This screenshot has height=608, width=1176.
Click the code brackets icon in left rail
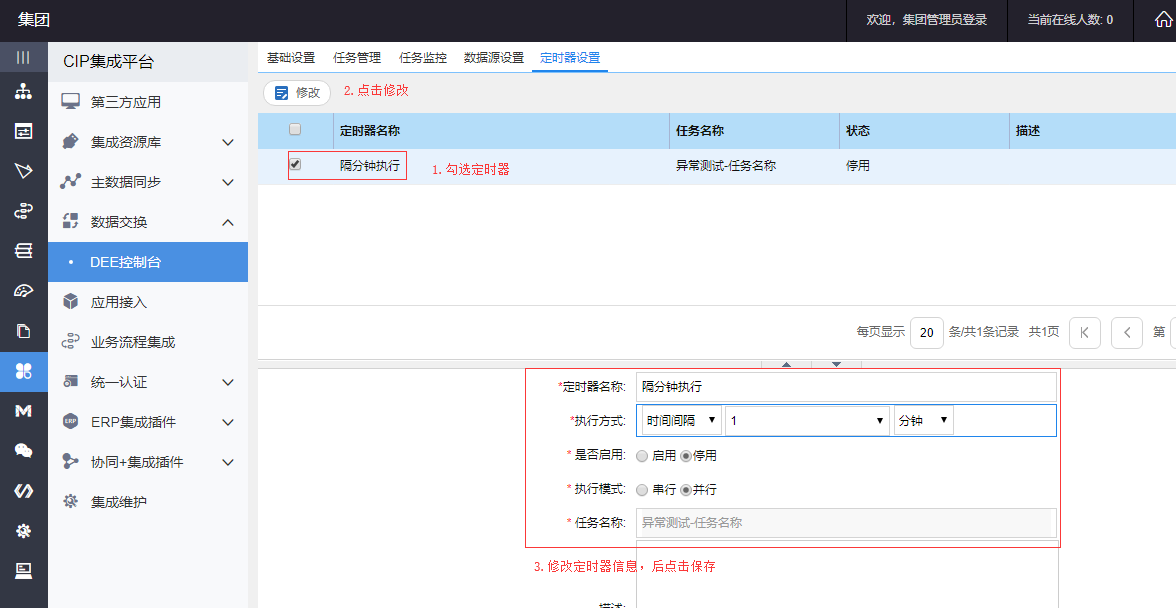[23, 491]
